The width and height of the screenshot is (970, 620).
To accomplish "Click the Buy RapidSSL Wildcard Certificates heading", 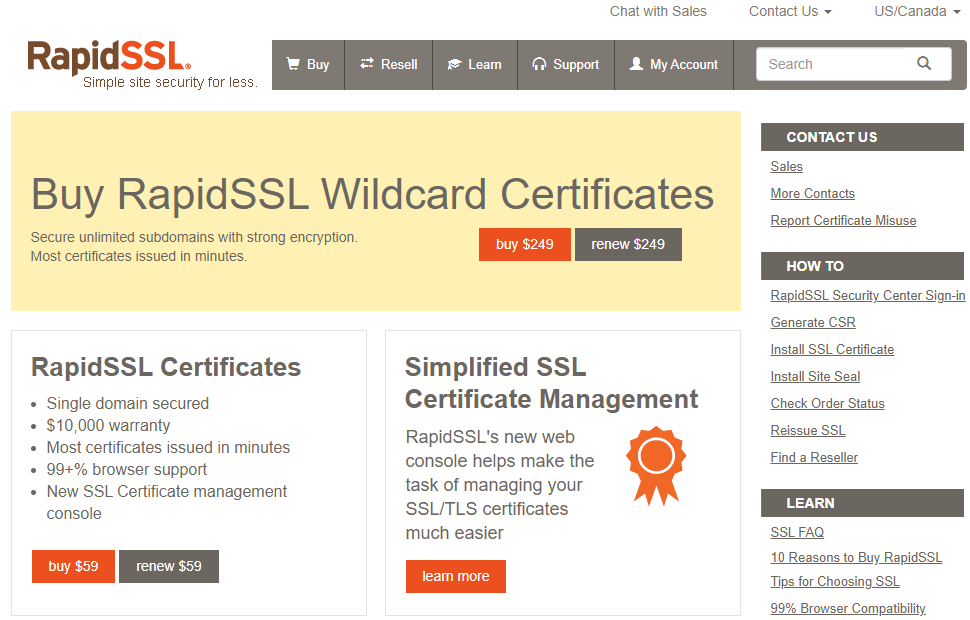I will pos(372,194).
